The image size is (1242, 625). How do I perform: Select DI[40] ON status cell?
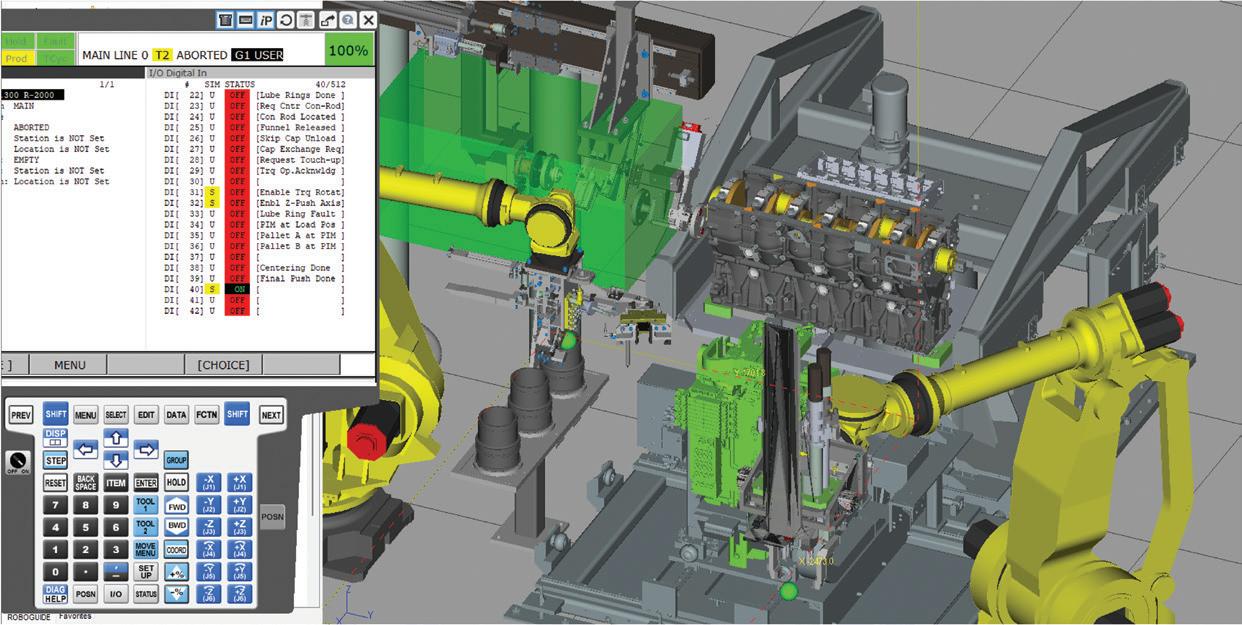tap(237, 289)
